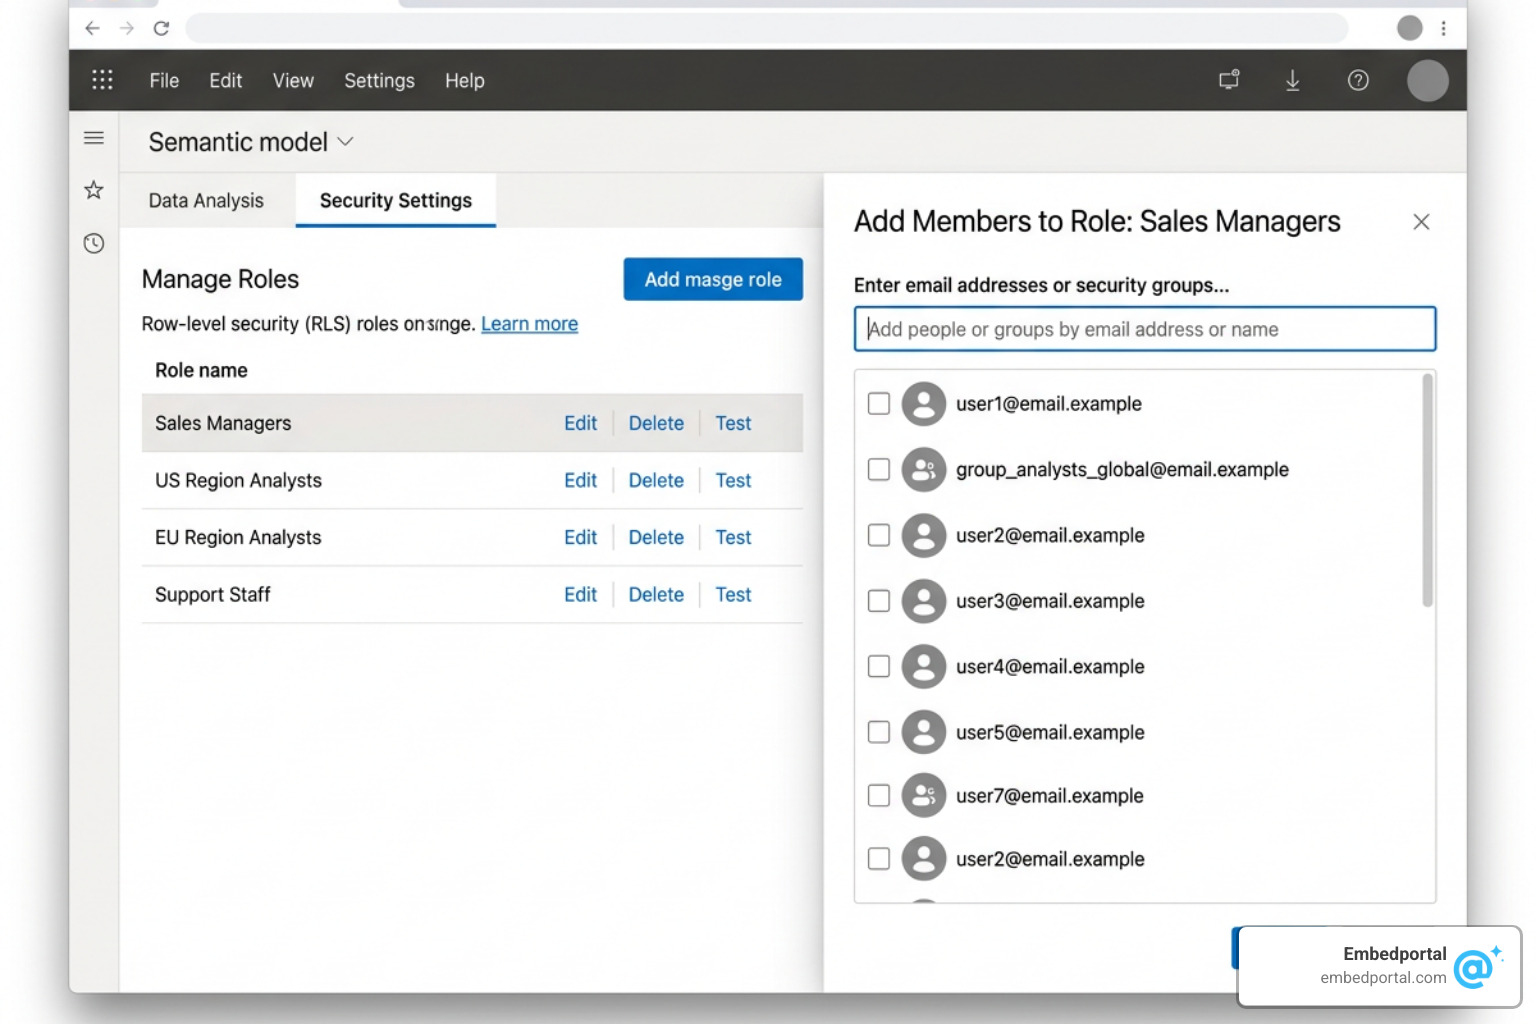Viewport: 1536px width, 1024px height.
Task: Close the Add Members panel
Action: click(1421, 222)
